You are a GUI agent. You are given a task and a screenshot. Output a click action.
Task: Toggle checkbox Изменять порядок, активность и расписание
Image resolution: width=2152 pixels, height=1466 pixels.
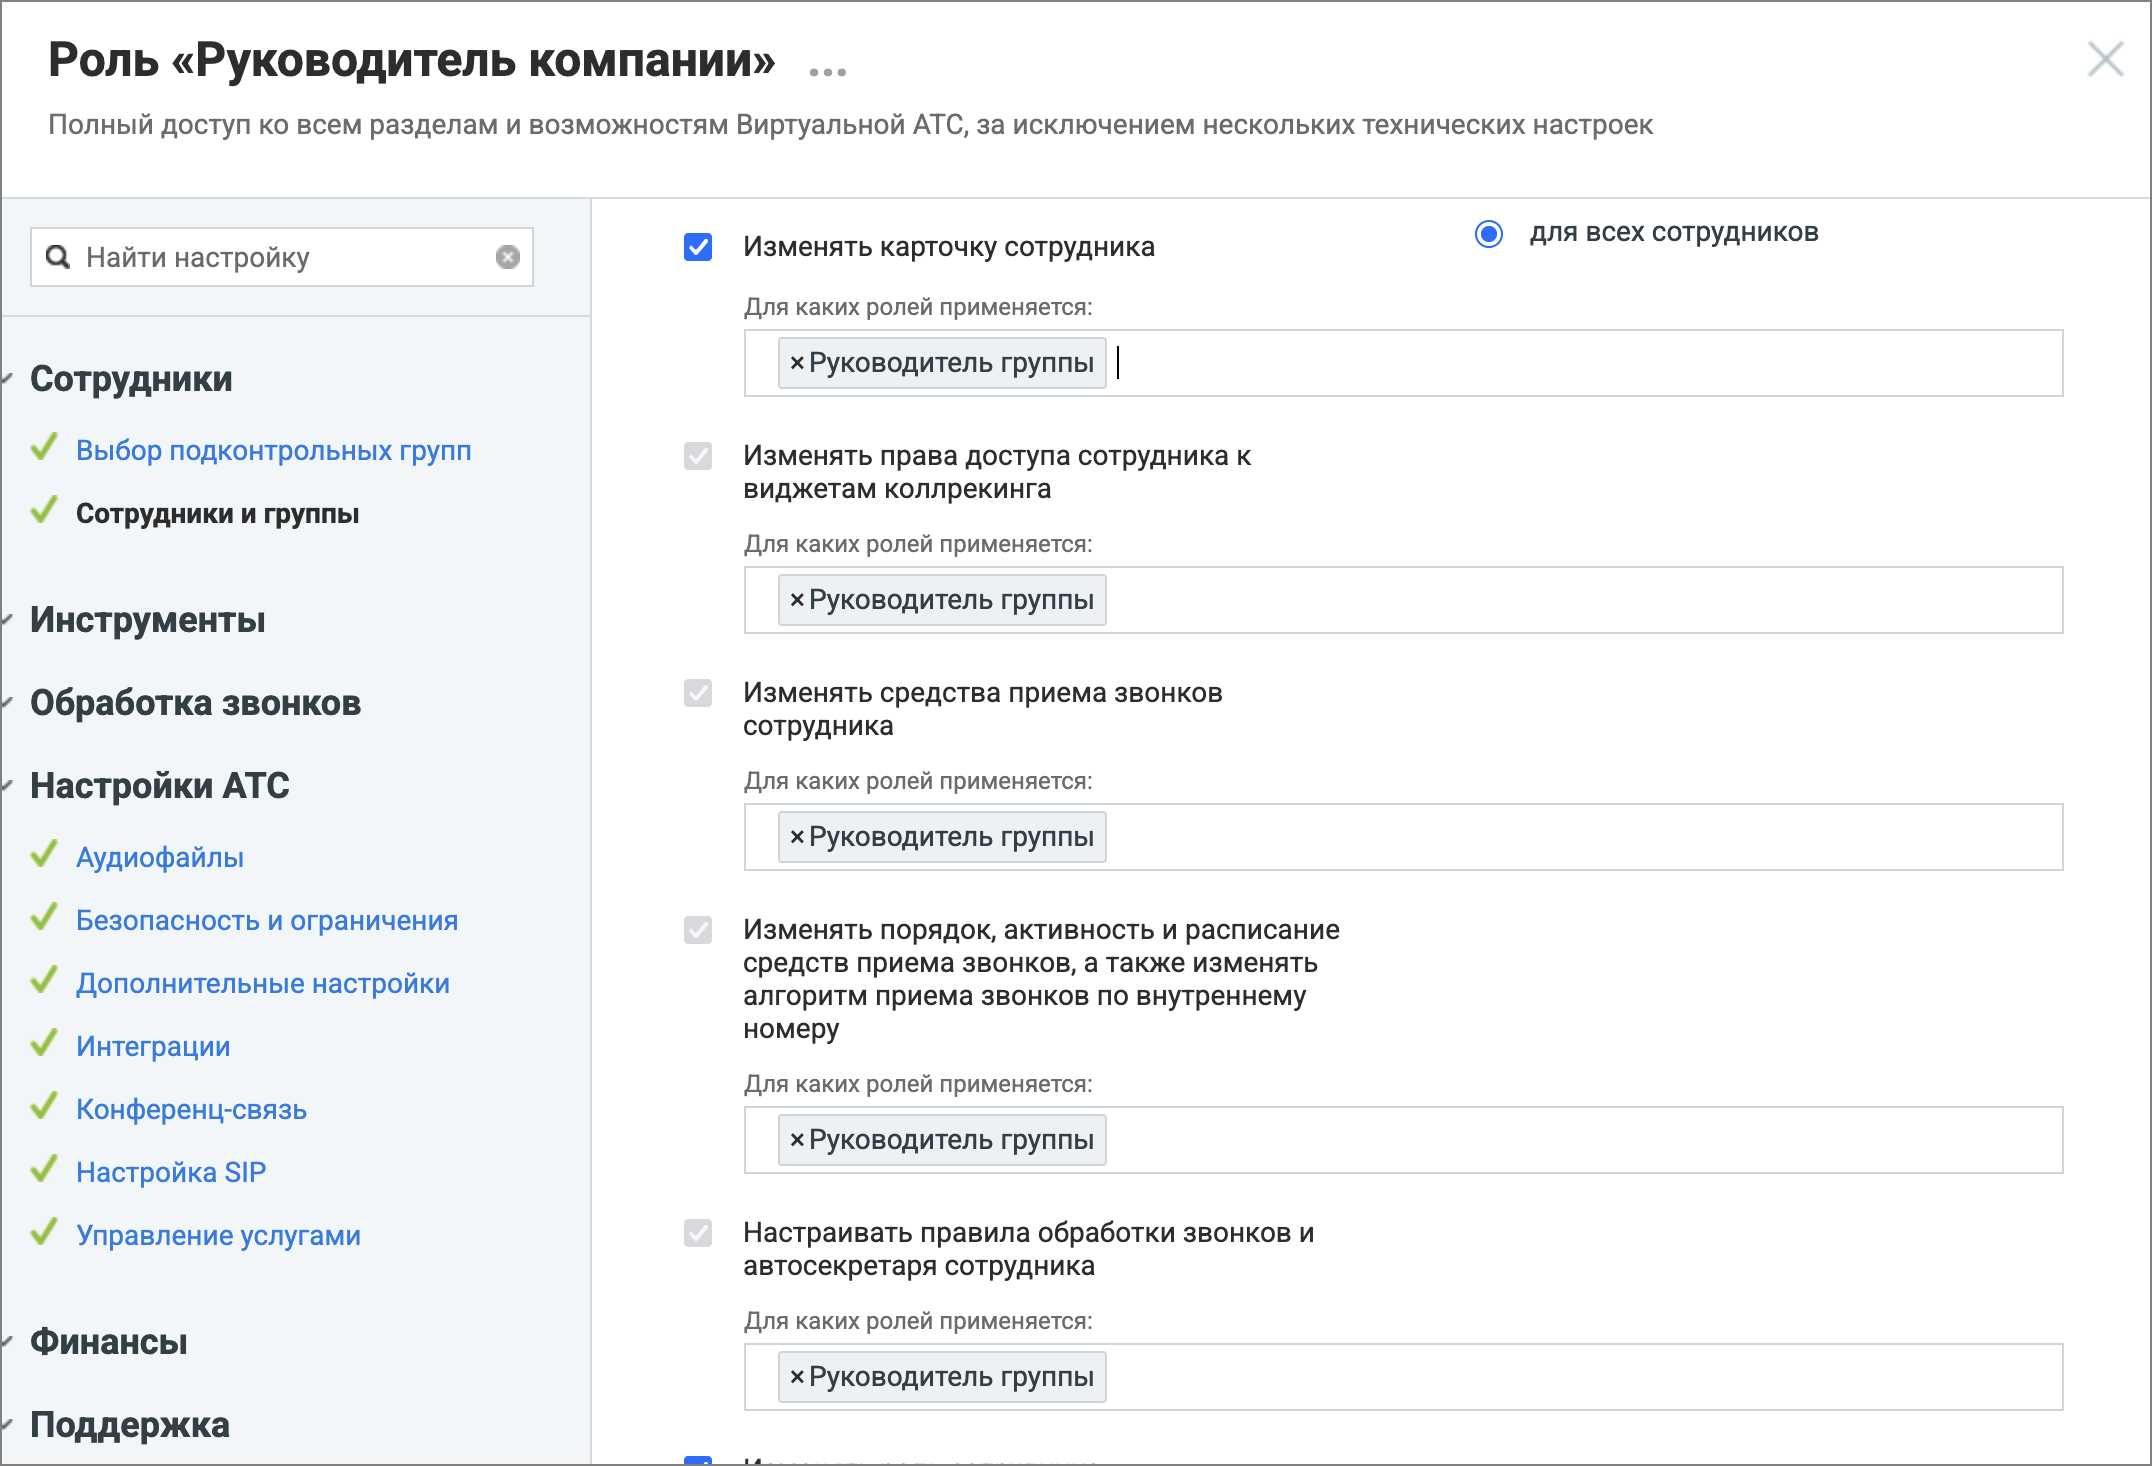pos(698,930)
